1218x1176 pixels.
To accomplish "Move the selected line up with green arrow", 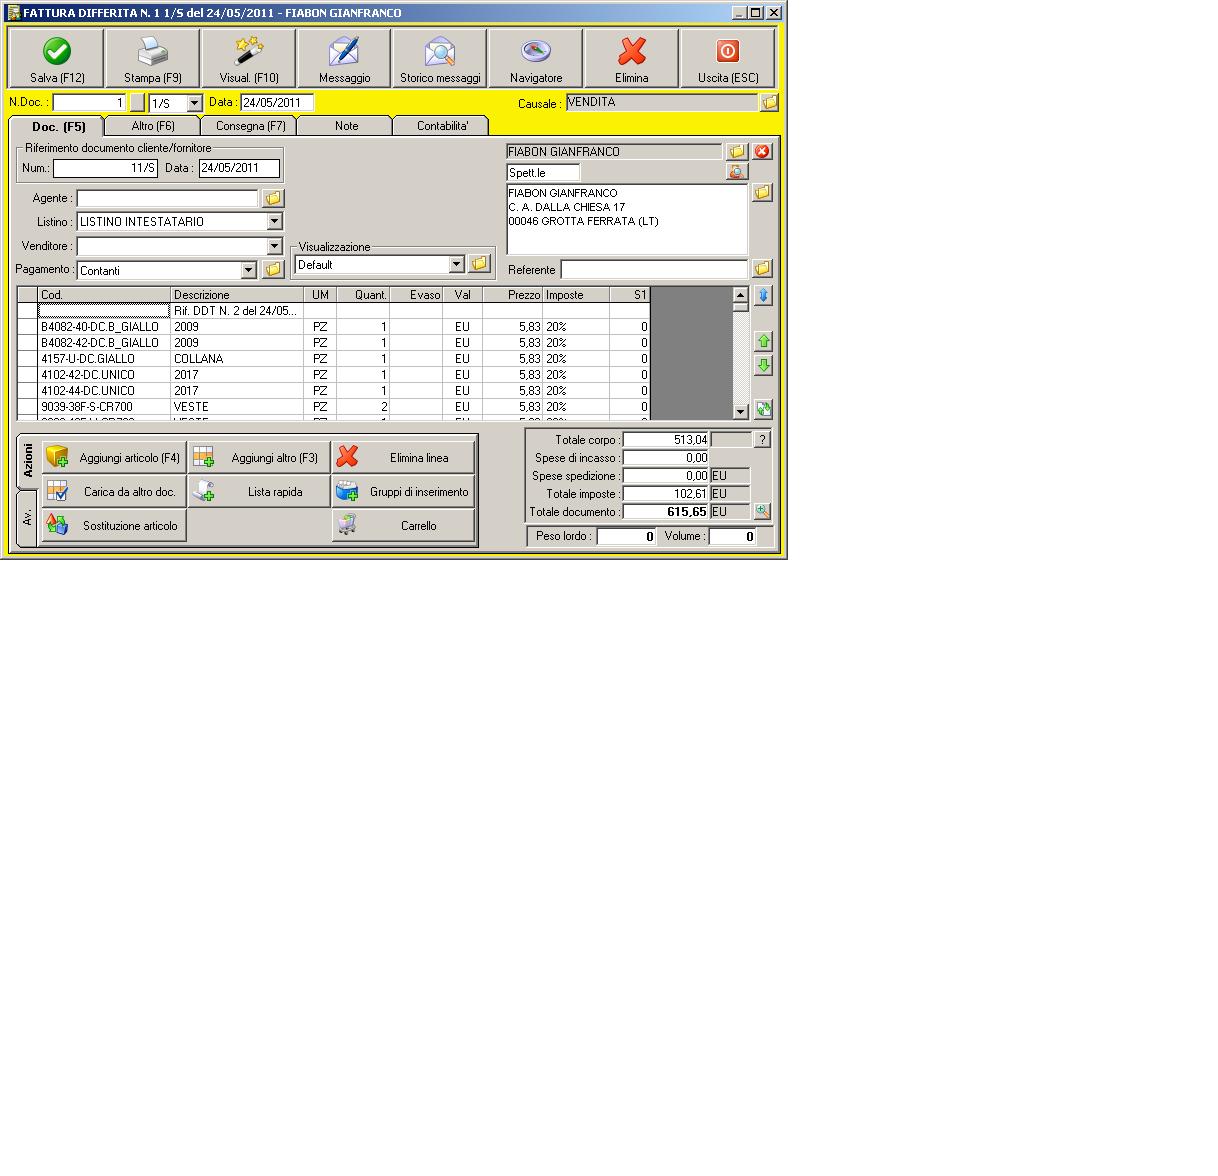I will (763, 342).
